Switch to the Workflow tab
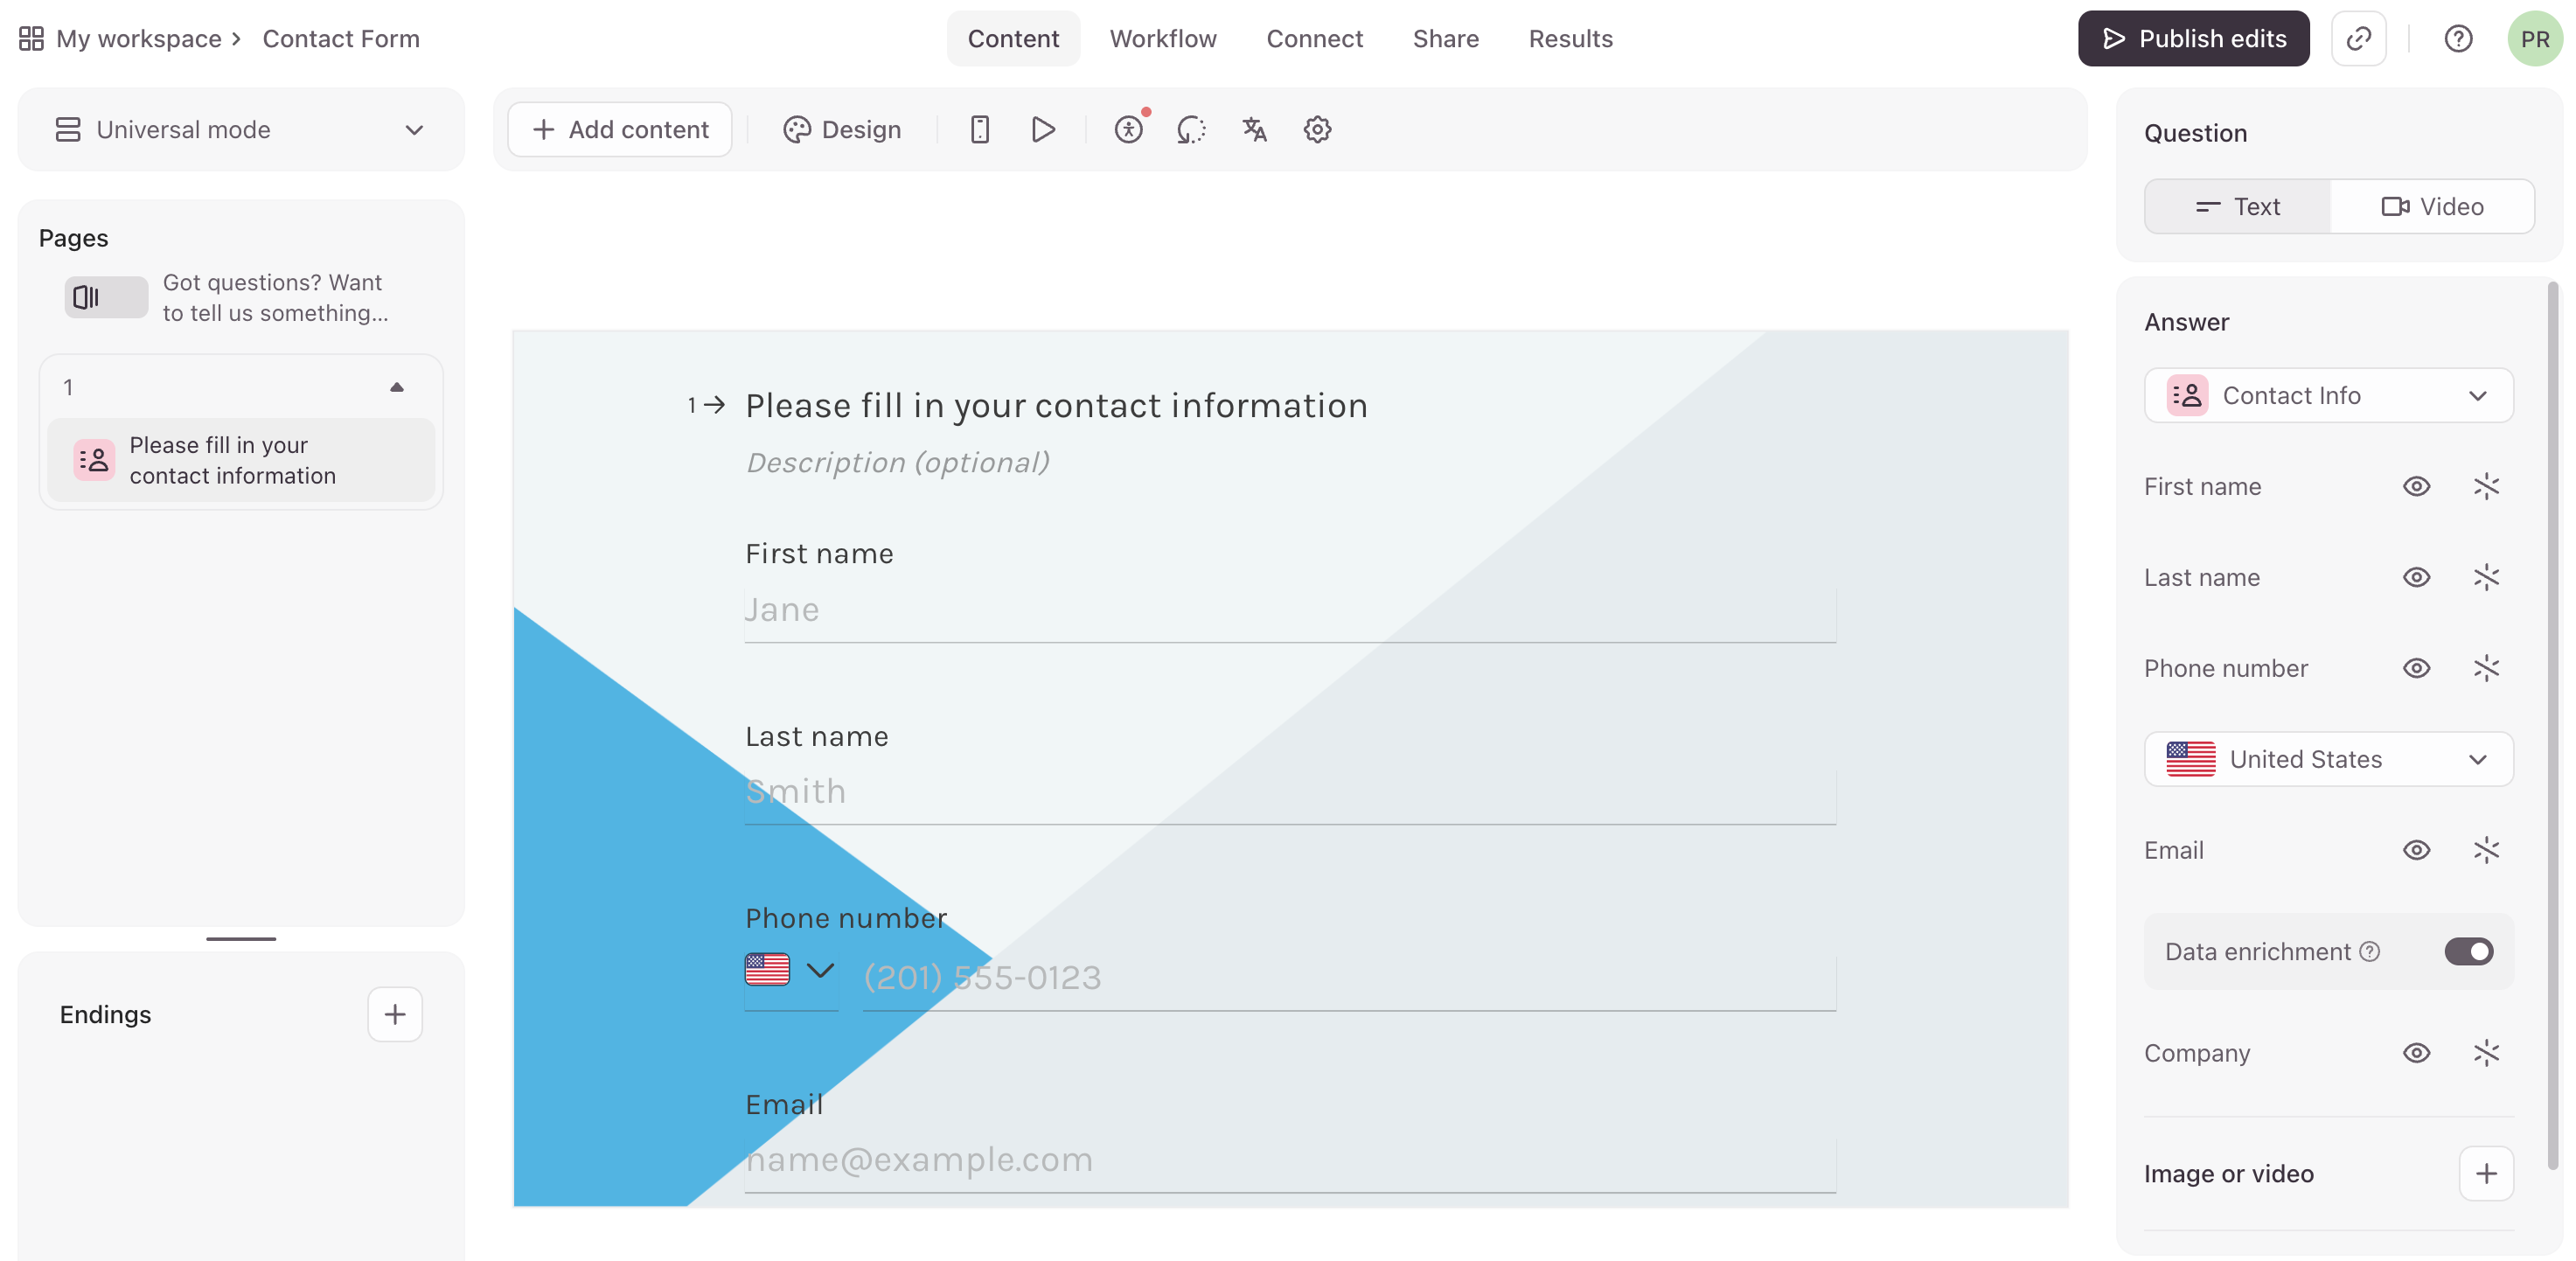 [x=1162, y=39]
